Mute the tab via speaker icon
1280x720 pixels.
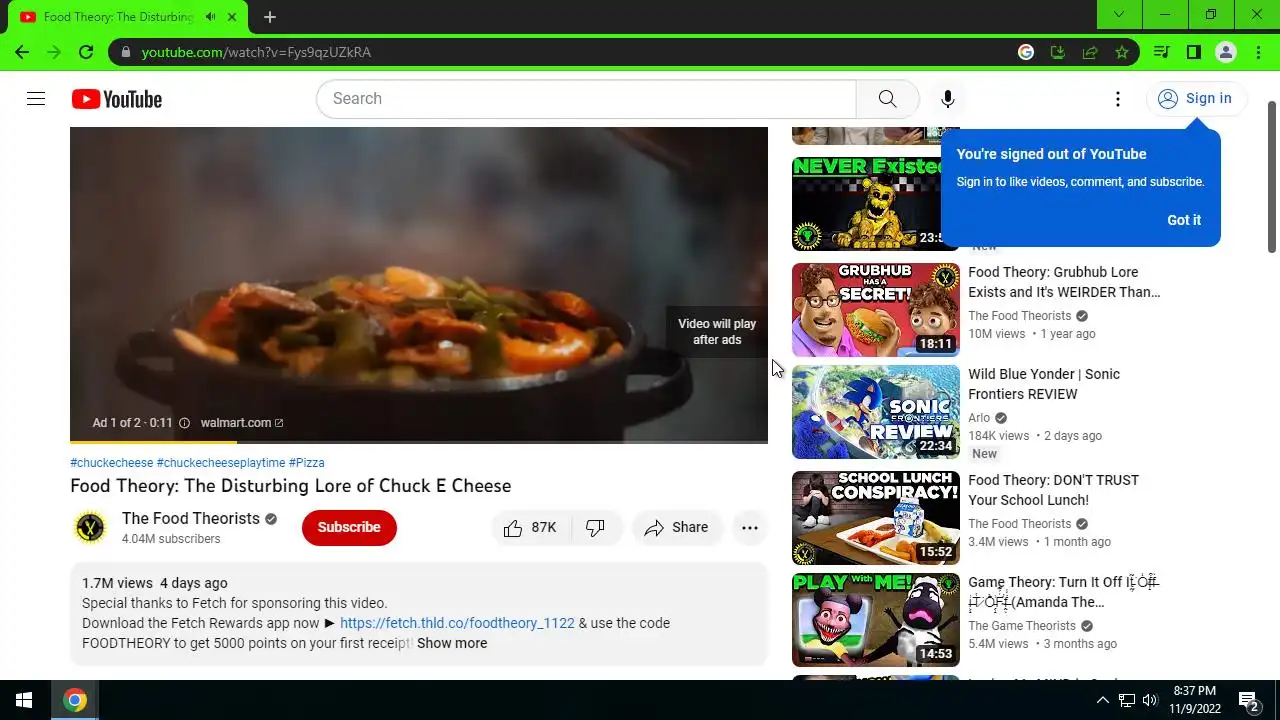210,17
